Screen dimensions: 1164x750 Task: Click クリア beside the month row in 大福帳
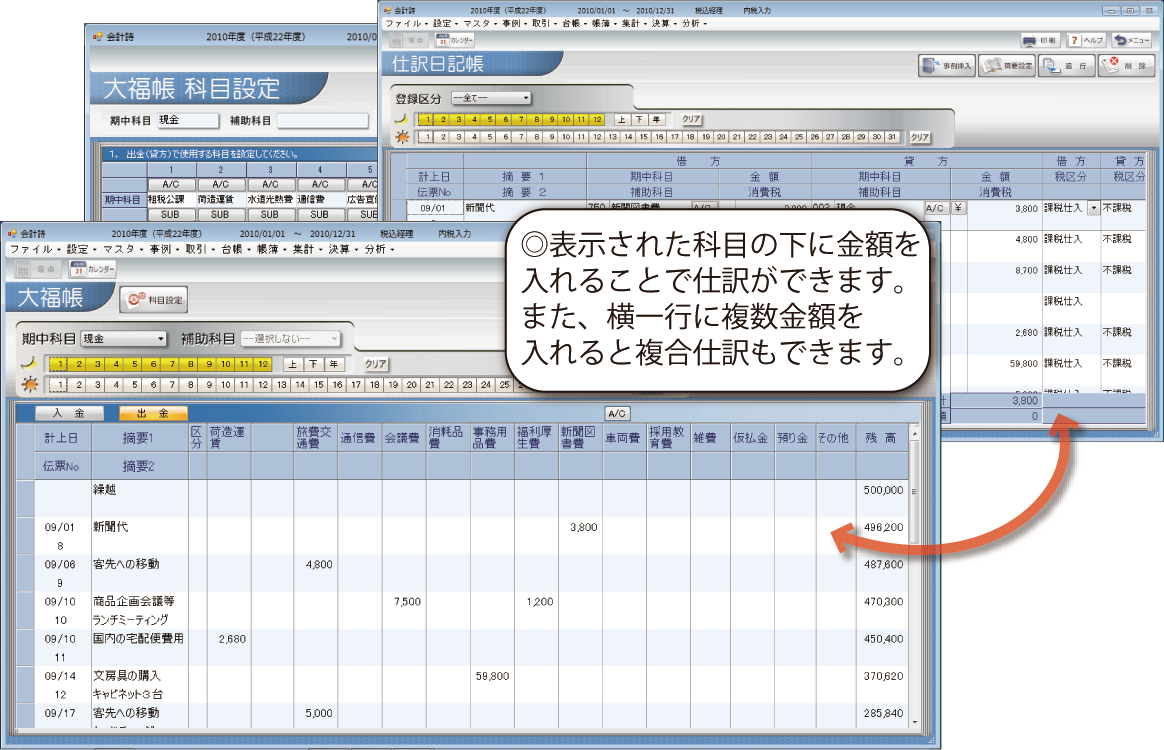coord(376,365)
